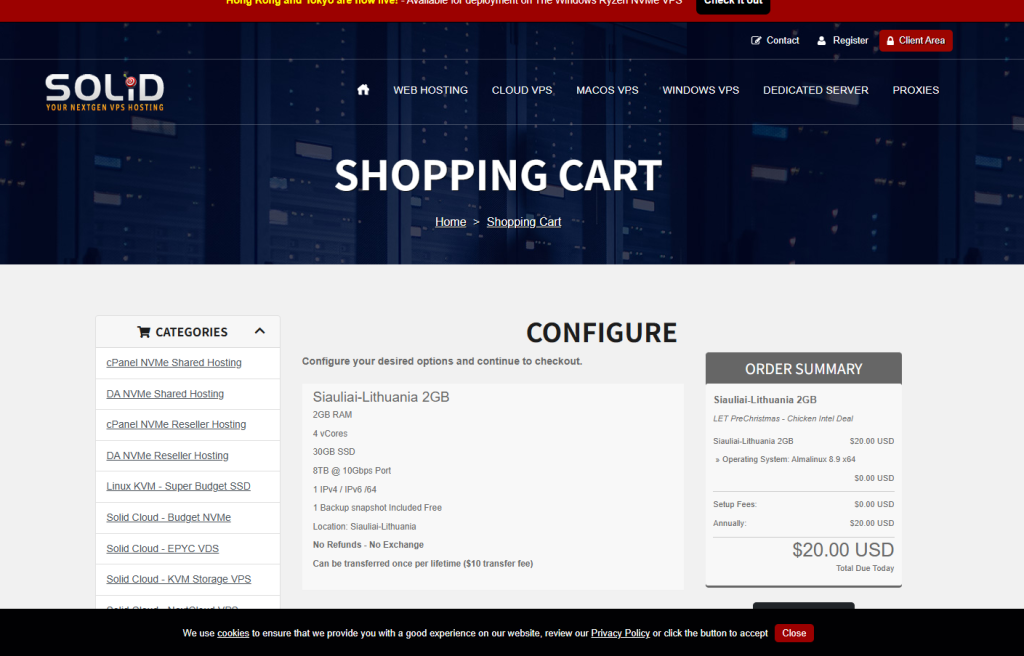Image resolution: width=1024 pixels, height=656 pixels.
Task: Open DA NVMe Reseller Hosting category
Action: 167,456
